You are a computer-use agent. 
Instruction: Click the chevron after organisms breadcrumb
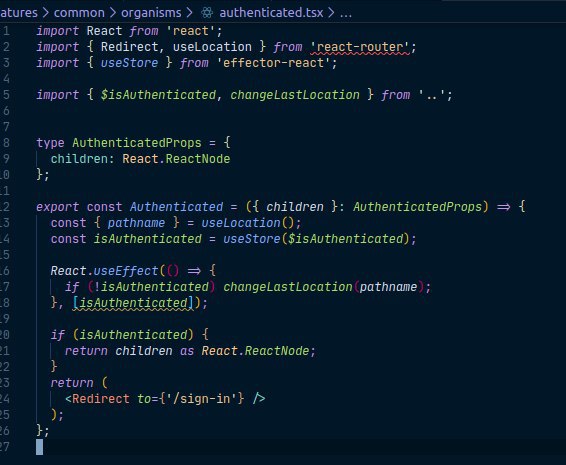pyautogui.click(x=190, y=13)
